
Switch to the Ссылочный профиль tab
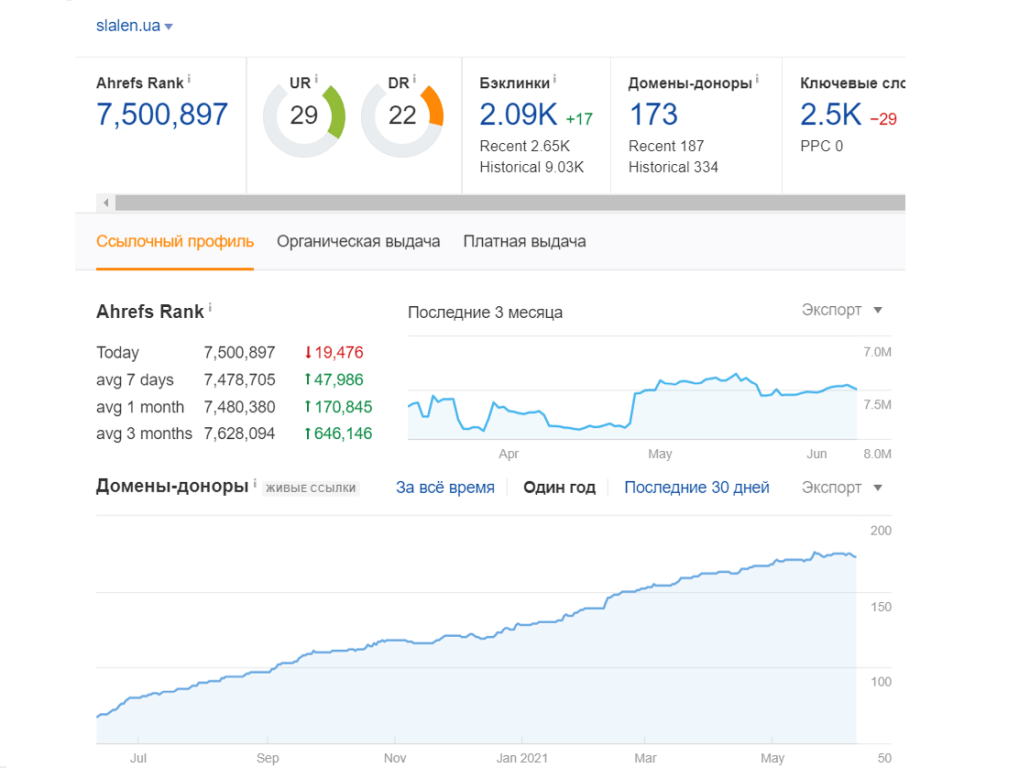click(x=175, y=242)
